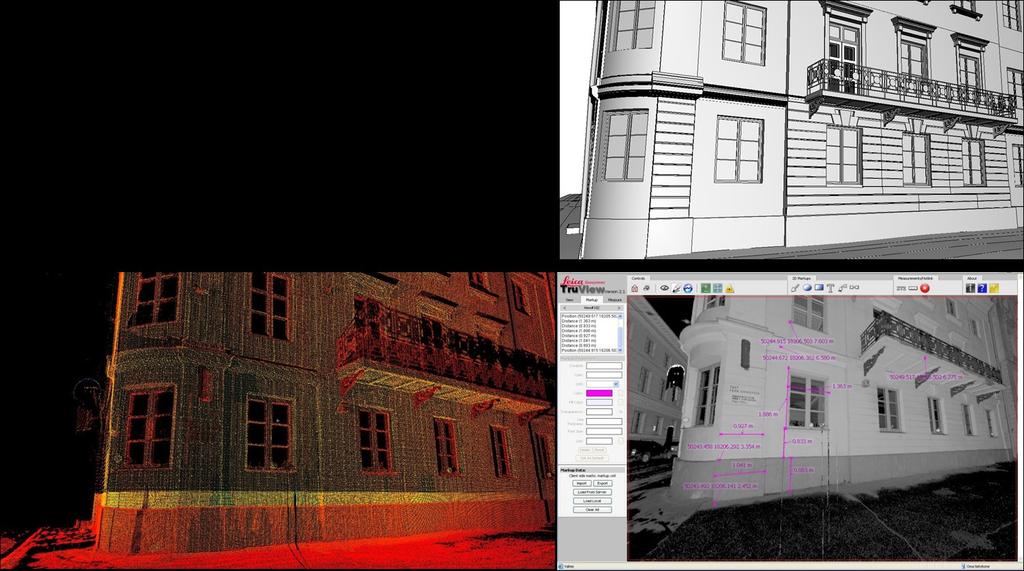
Task: Click the Import button
Action: click(582, 483)
